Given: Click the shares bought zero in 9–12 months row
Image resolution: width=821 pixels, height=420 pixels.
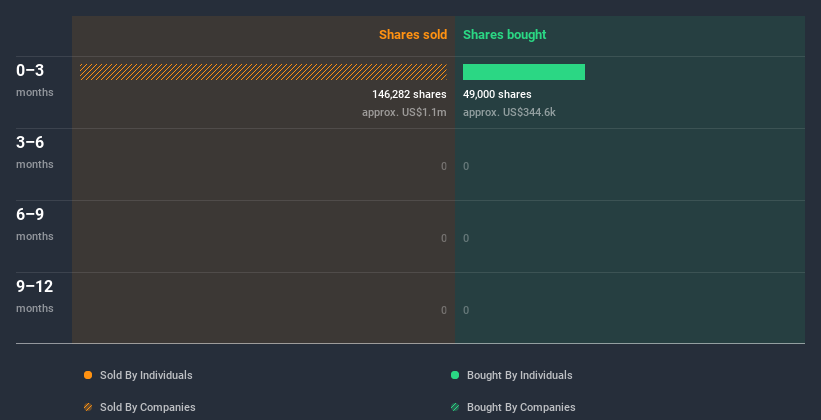Looking at the screenshot, I should (466, 310).
